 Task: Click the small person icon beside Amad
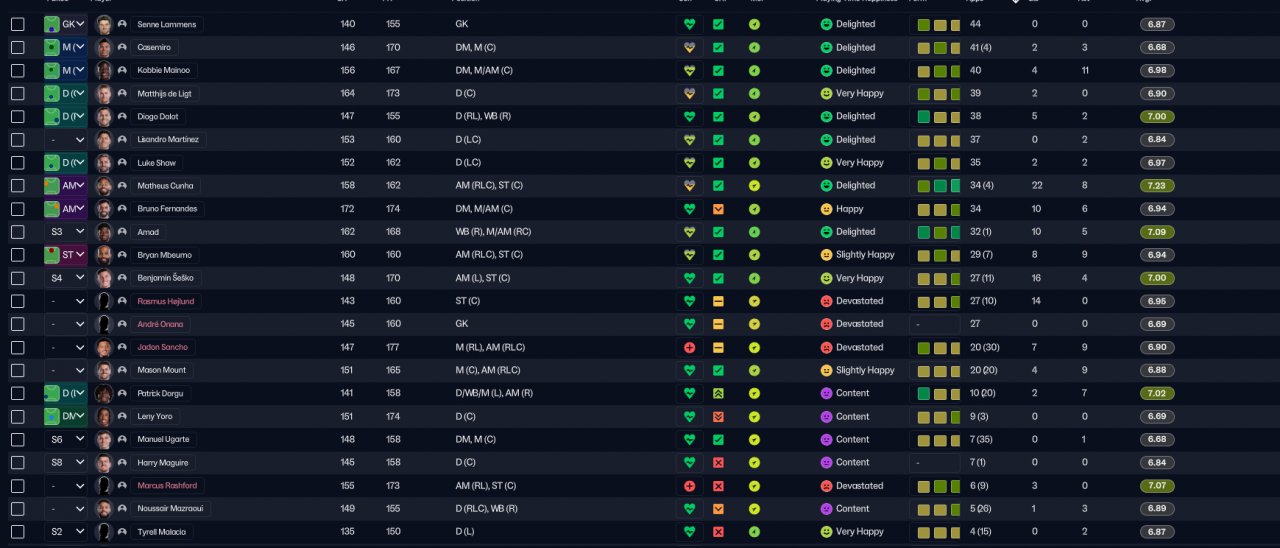[x=121, y=232]
